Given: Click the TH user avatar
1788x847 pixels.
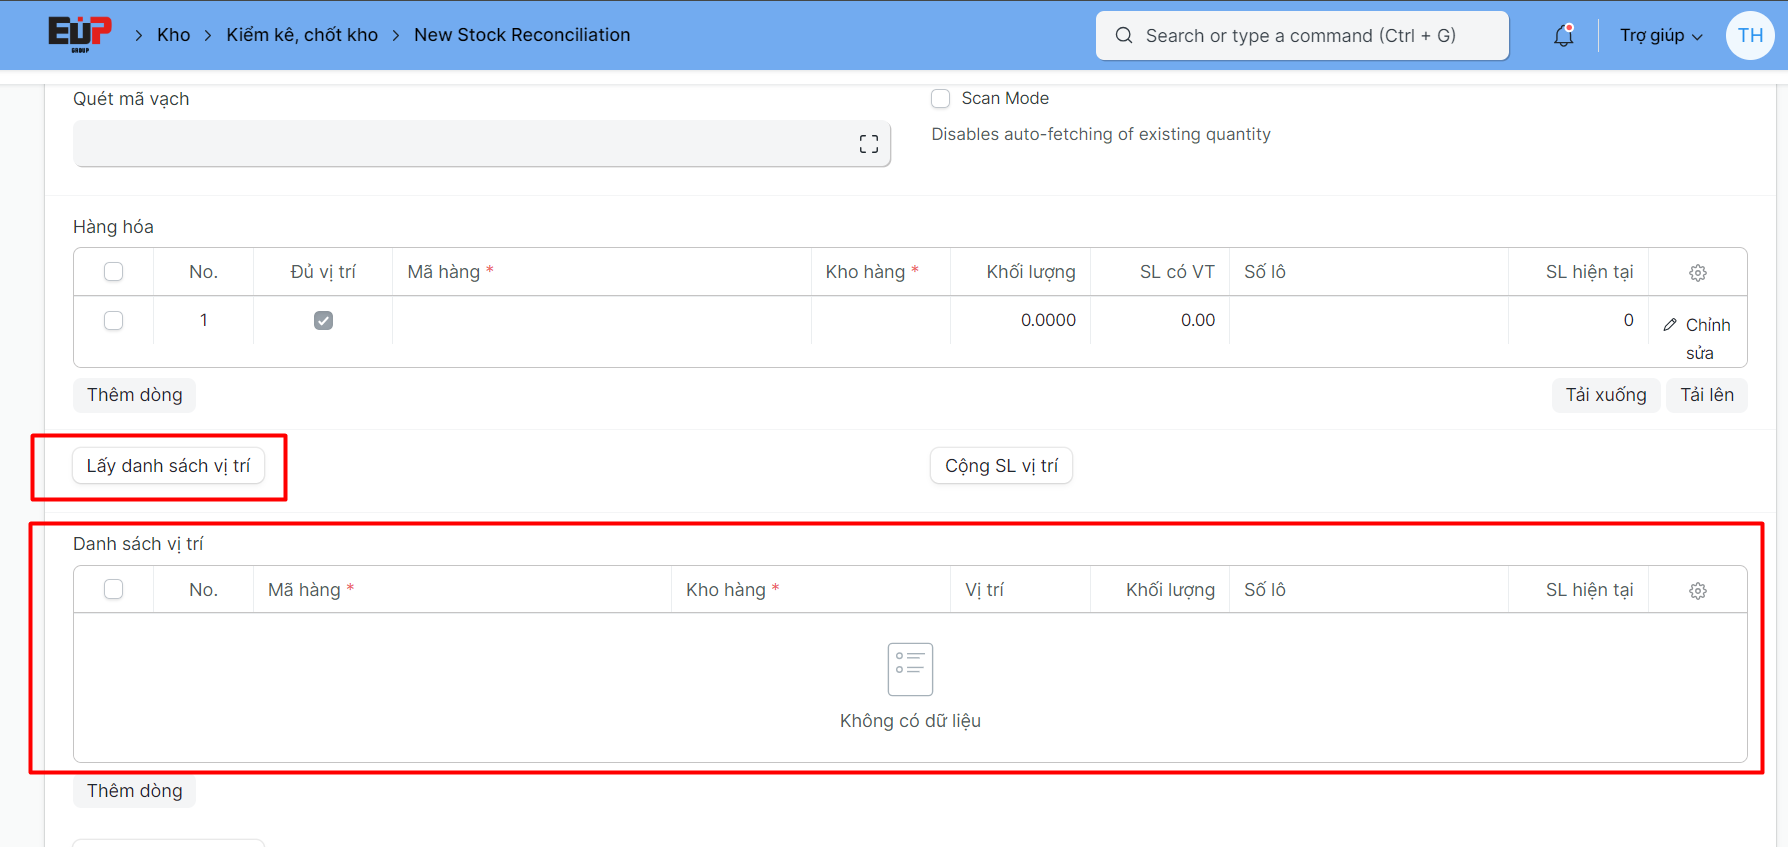Looking at the screenshot, I should point(1749,36).
